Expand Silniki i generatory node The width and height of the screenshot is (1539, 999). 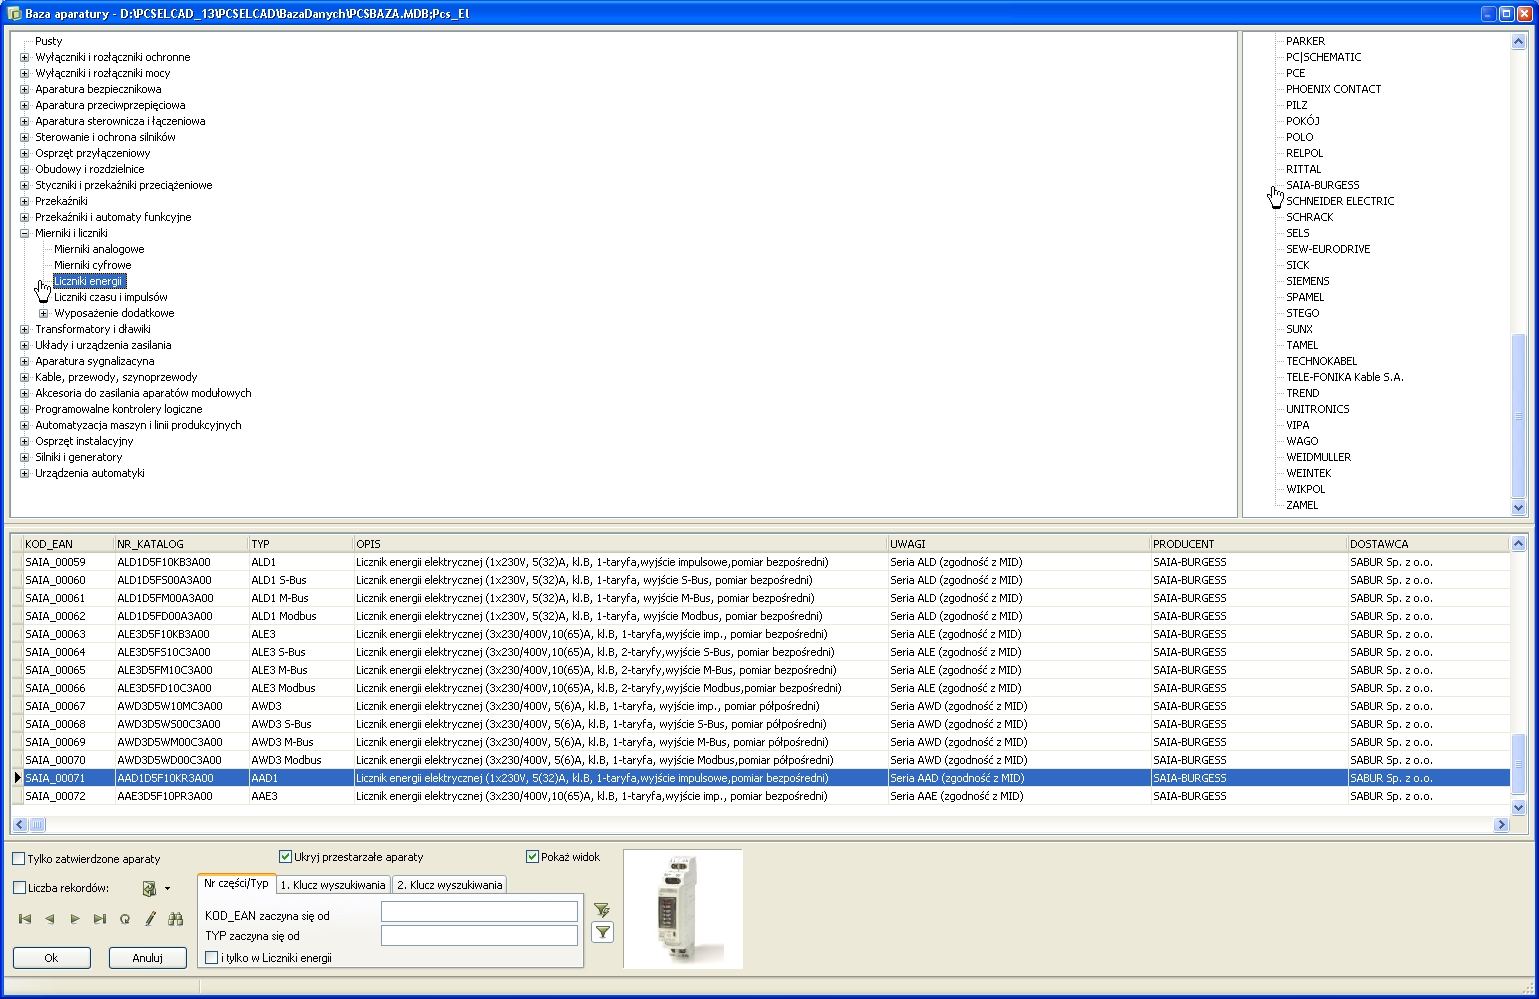coord(25,457)
